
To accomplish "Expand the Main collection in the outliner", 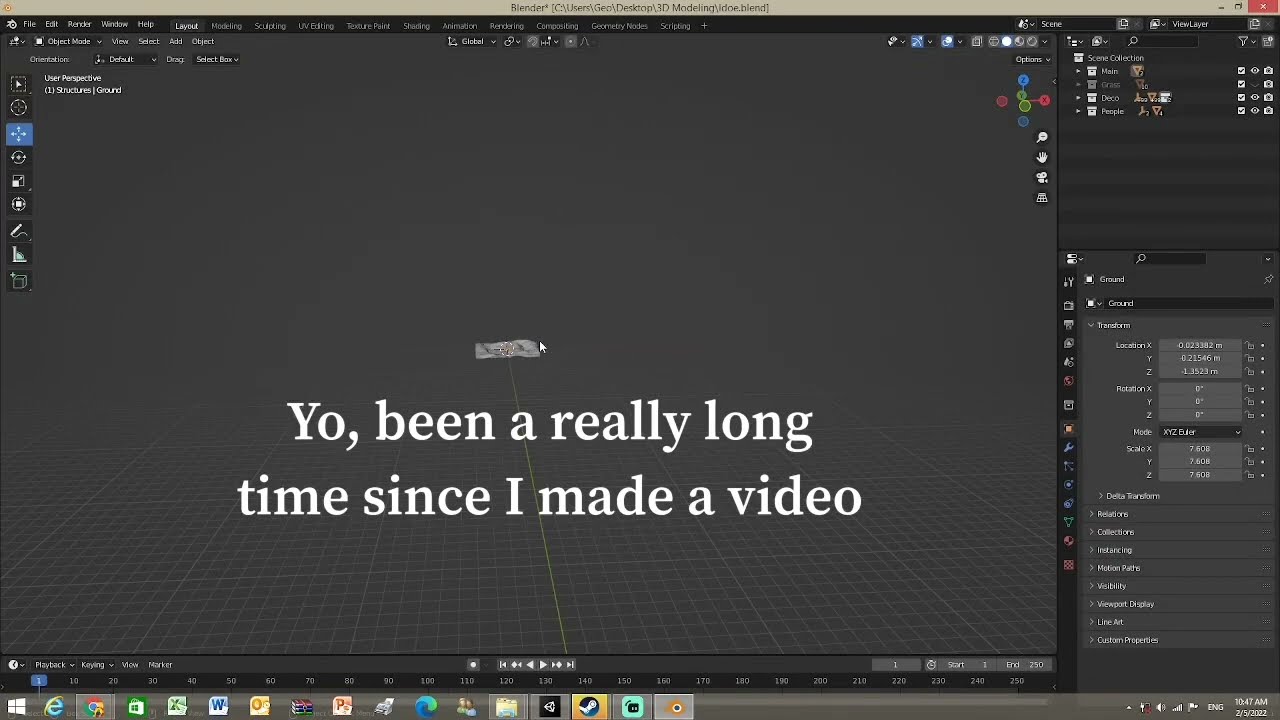I will click(x=1079, y=71).
